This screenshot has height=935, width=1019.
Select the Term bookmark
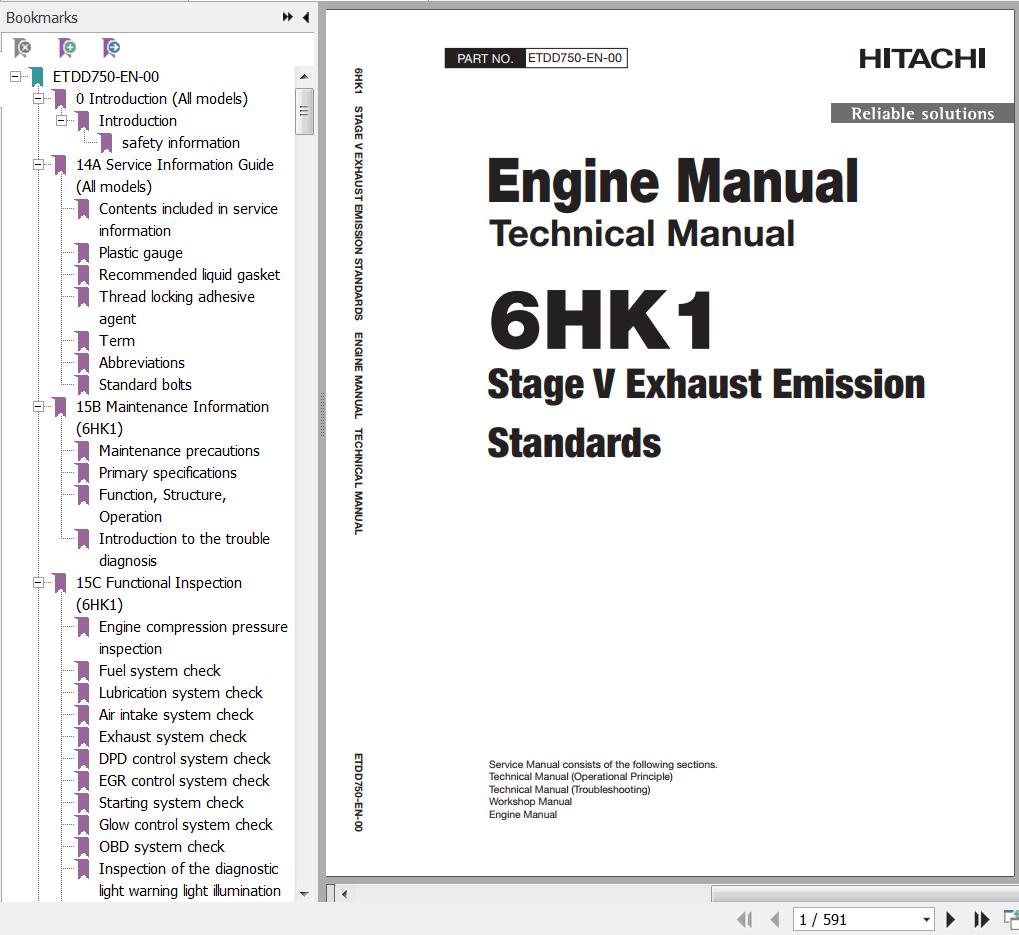pyautogui.click(x=117, y=341)
